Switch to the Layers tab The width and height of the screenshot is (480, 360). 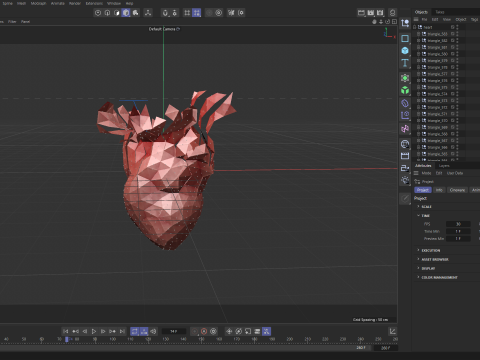tap(444, 166)
